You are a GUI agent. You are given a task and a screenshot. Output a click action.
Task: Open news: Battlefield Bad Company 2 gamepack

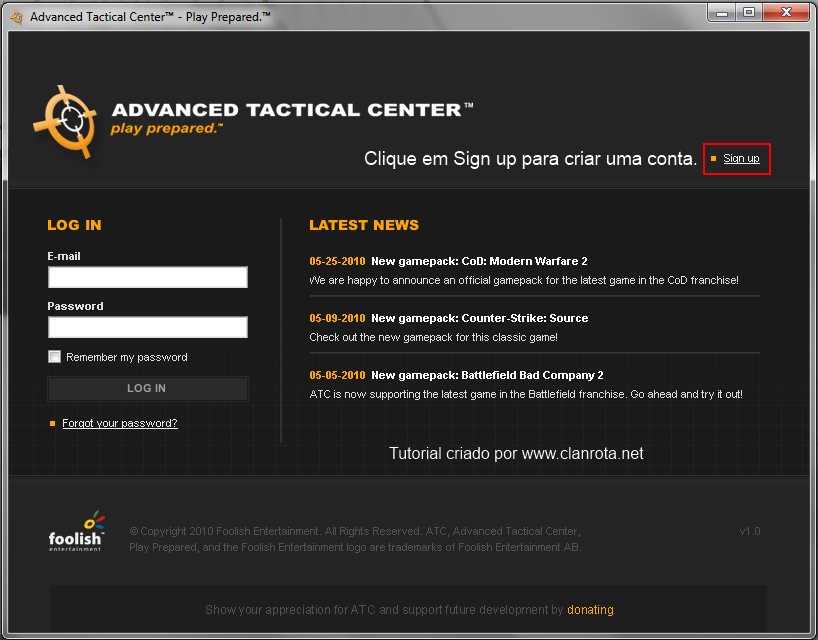487,376
